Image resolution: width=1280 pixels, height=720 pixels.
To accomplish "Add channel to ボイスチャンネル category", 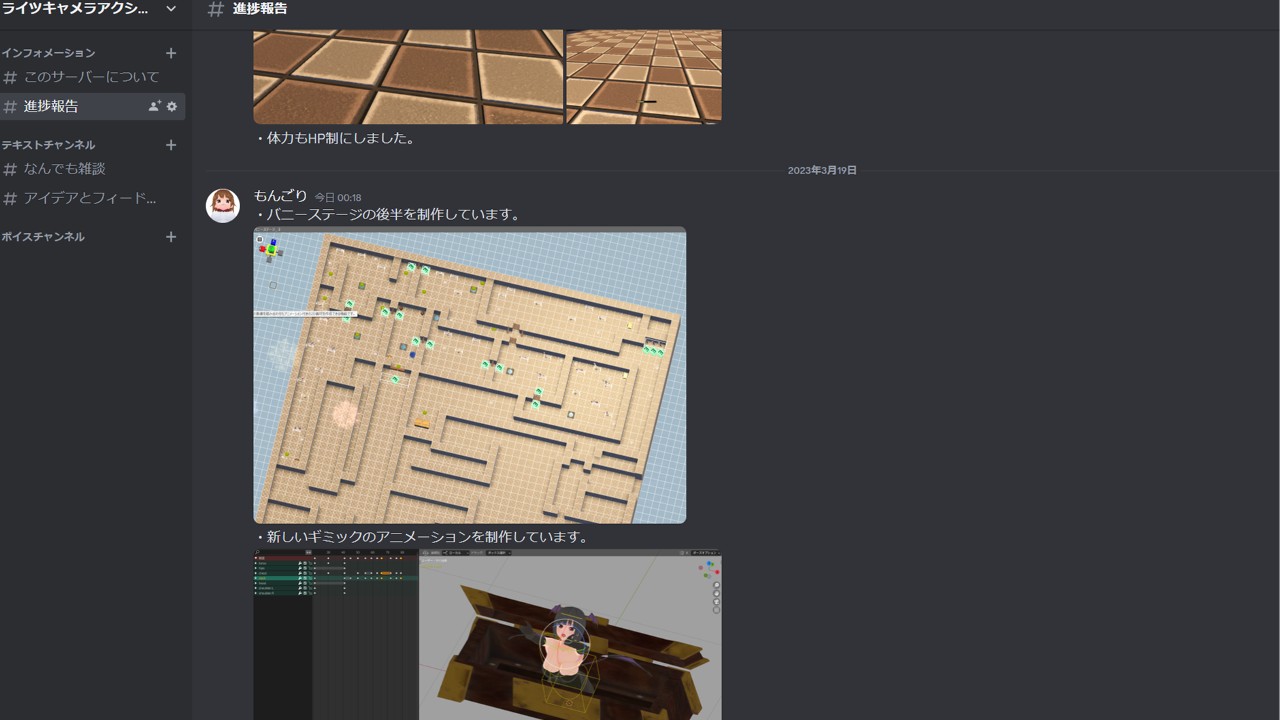I will pos(171,237).
